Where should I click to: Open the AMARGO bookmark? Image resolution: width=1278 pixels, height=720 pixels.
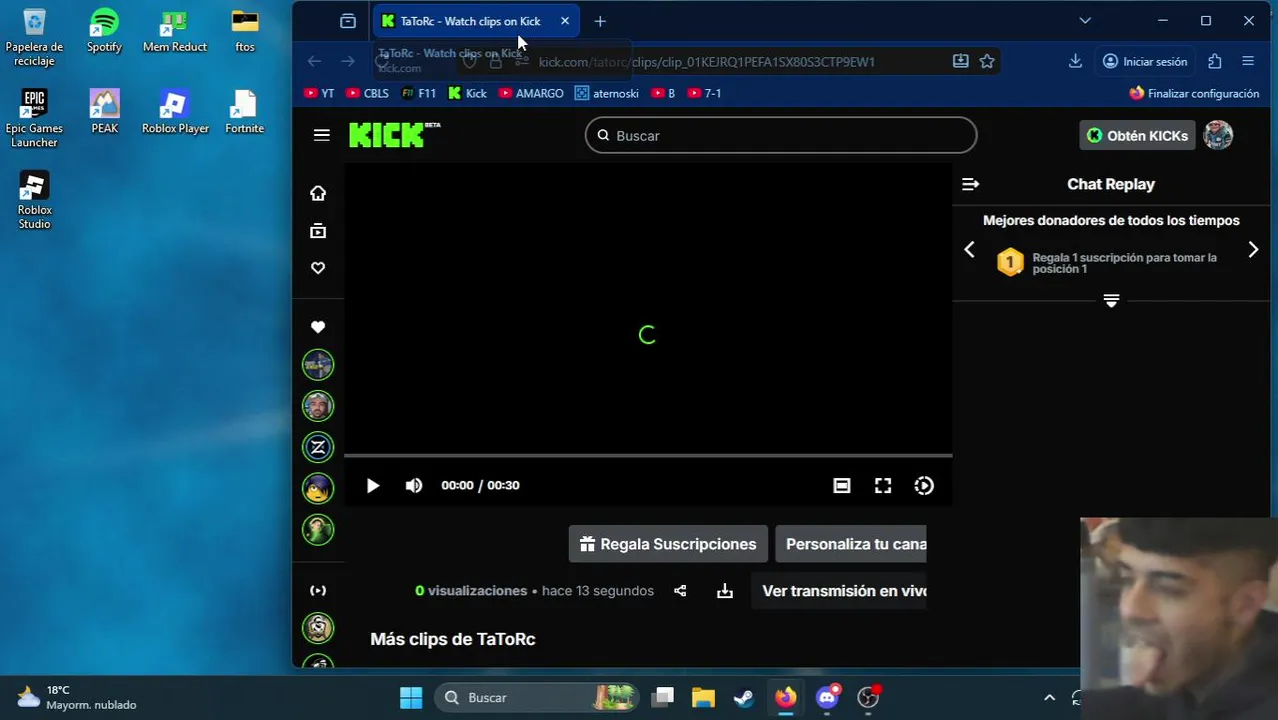point(531,93)
